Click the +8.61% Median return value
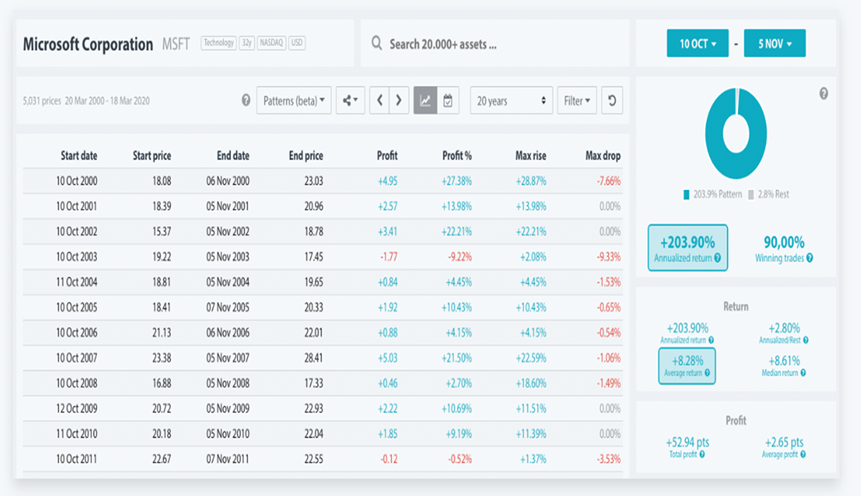The height and width of the screenshot is (496, 861). [784, 361]
